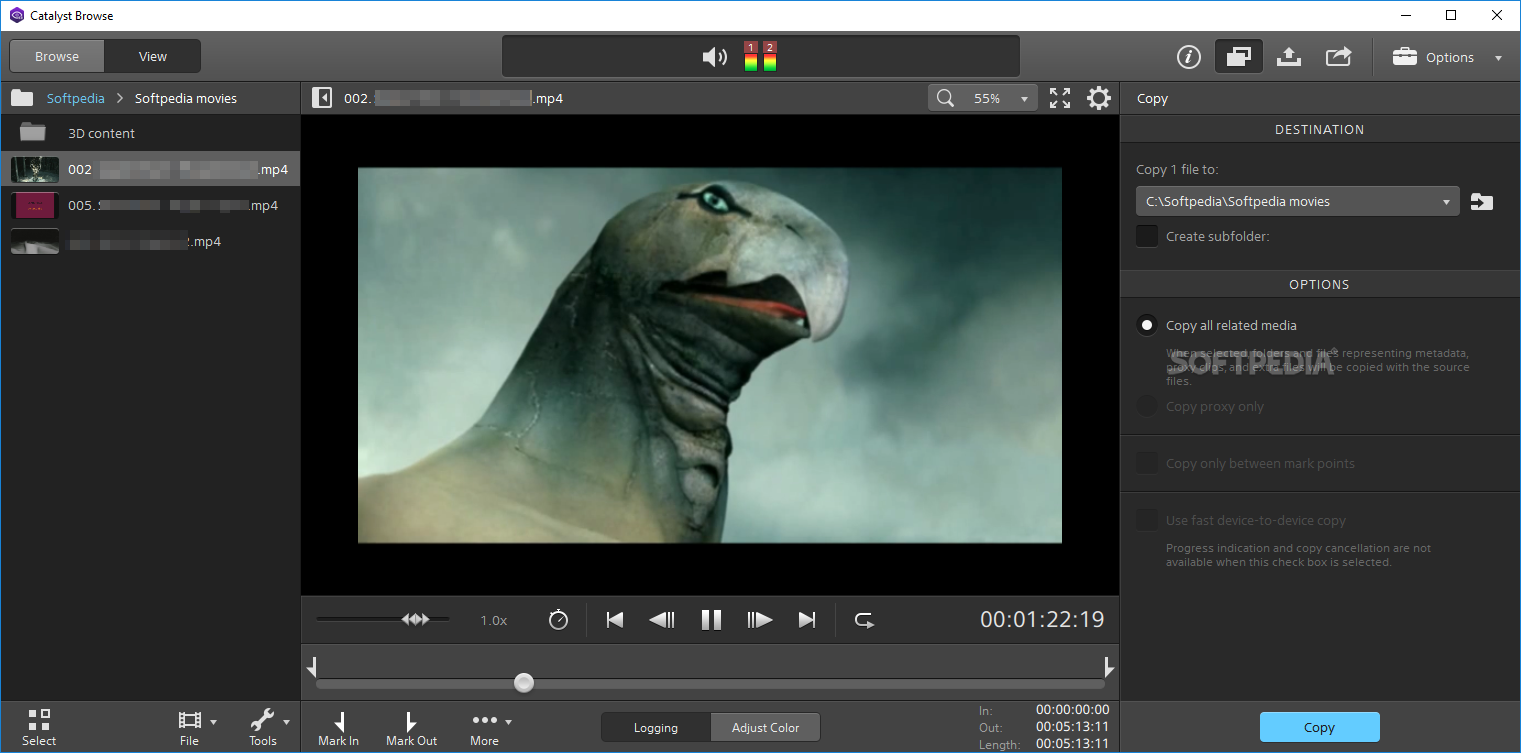Click the audio level meters
This screenshot has height=753, width=1521.
(760, 57)
